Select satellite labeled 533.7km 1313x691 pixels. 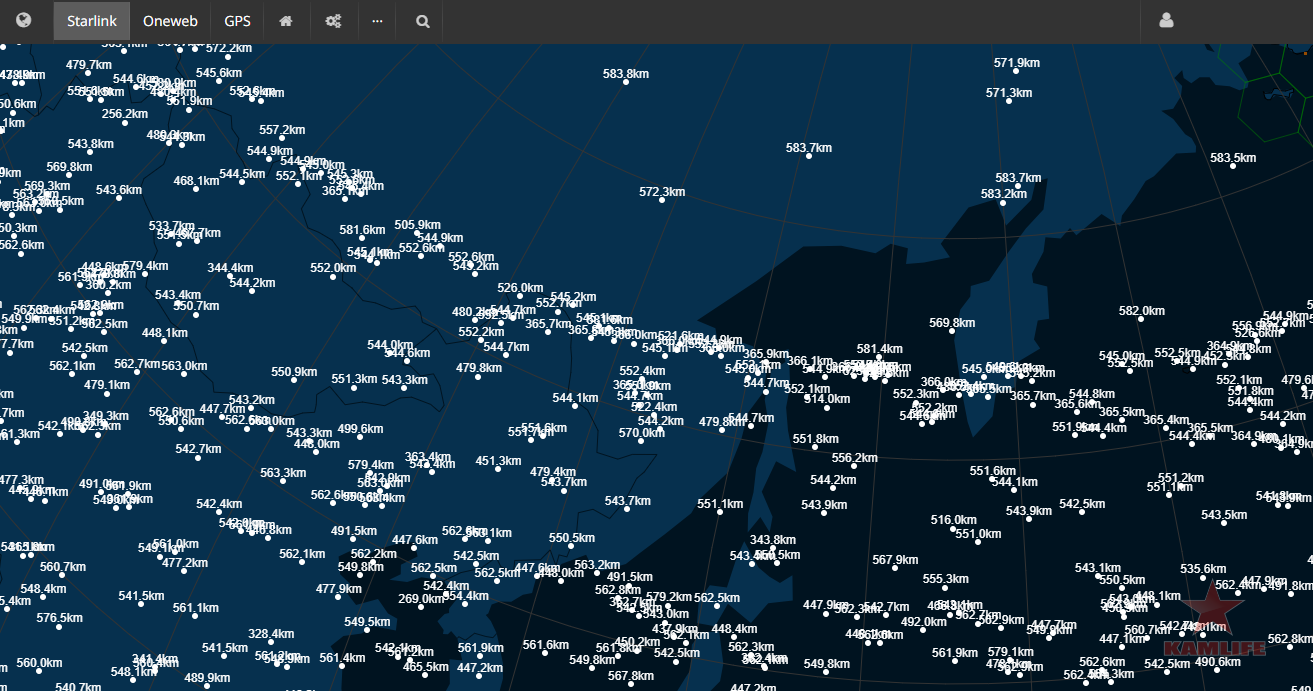click(x=171, y=226)
